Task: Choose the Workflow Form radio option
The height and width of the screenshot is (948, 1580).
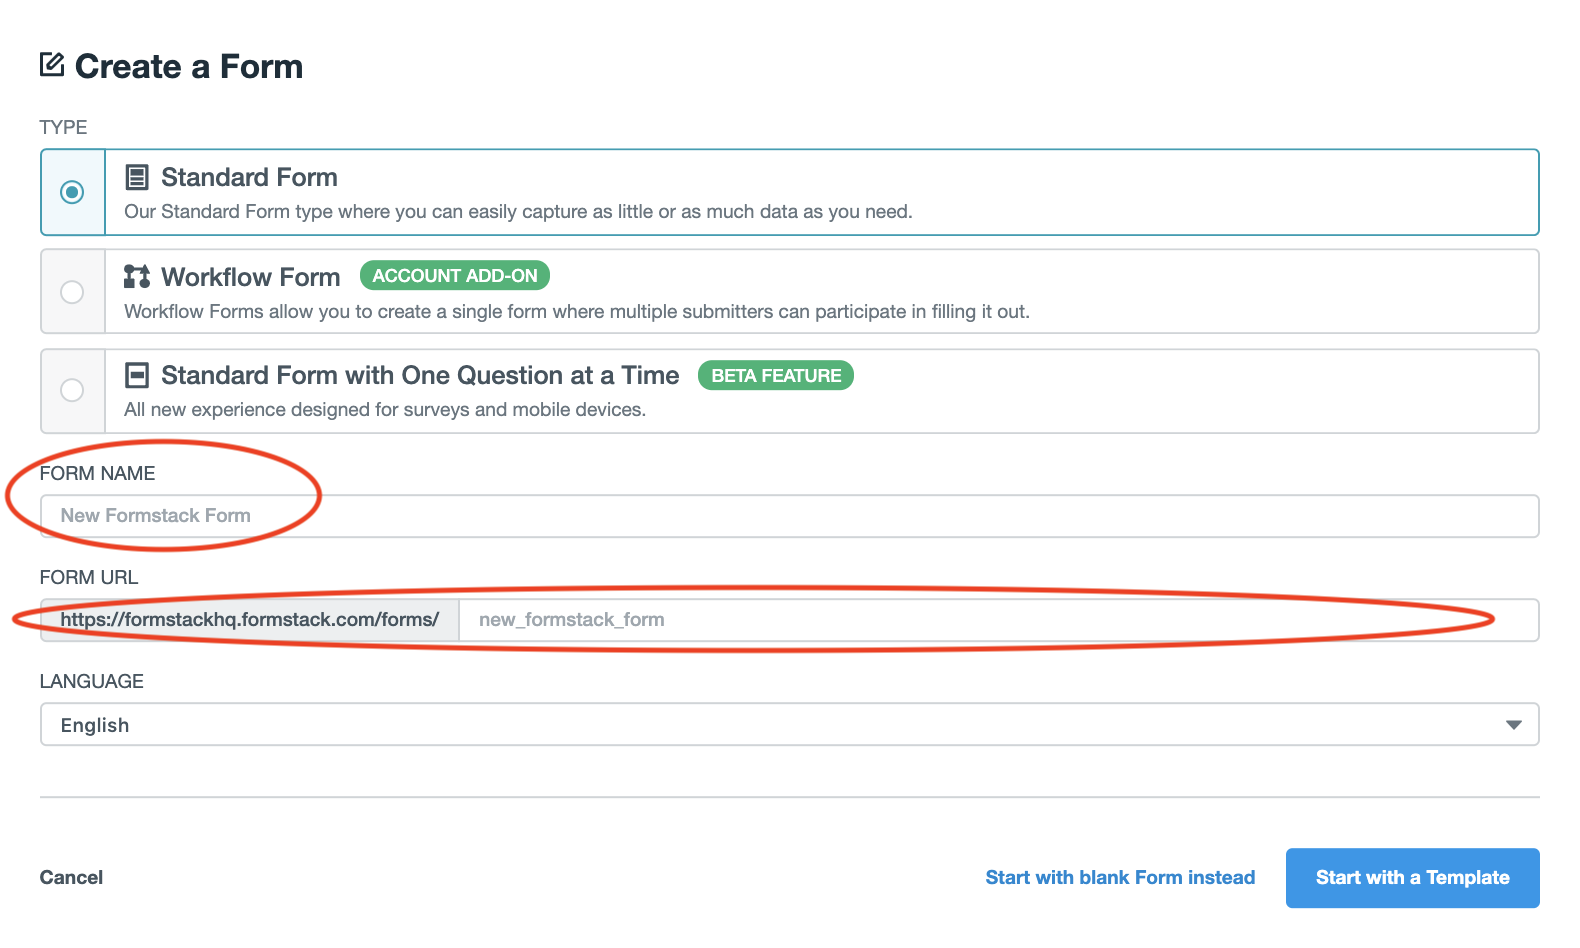Action: point(72,292)
